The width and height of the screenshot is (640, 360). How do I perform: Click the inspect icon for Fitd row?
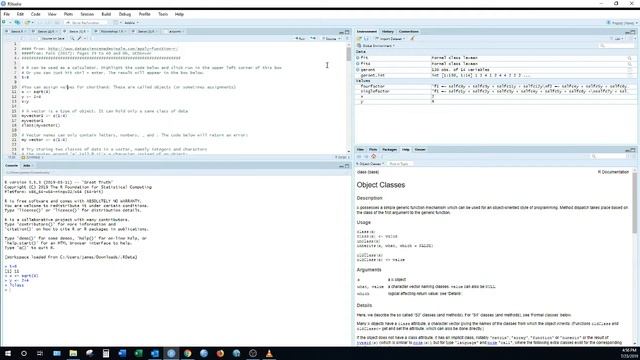(x=630, y=64)
